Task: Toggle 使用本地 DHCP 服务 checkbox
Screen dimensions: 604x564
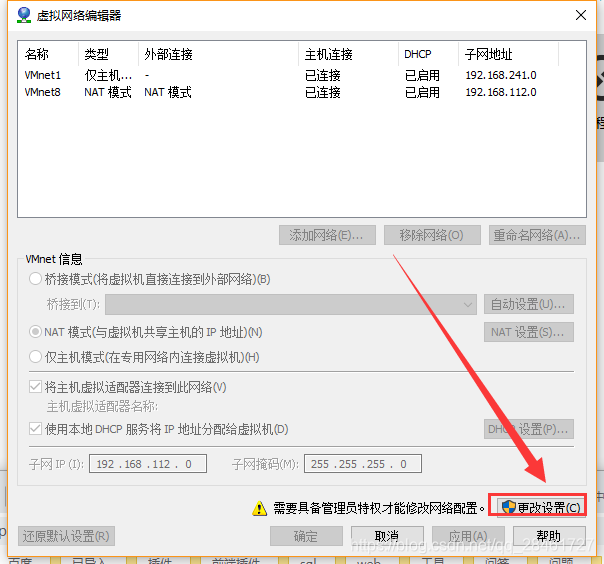Action: 35,429
